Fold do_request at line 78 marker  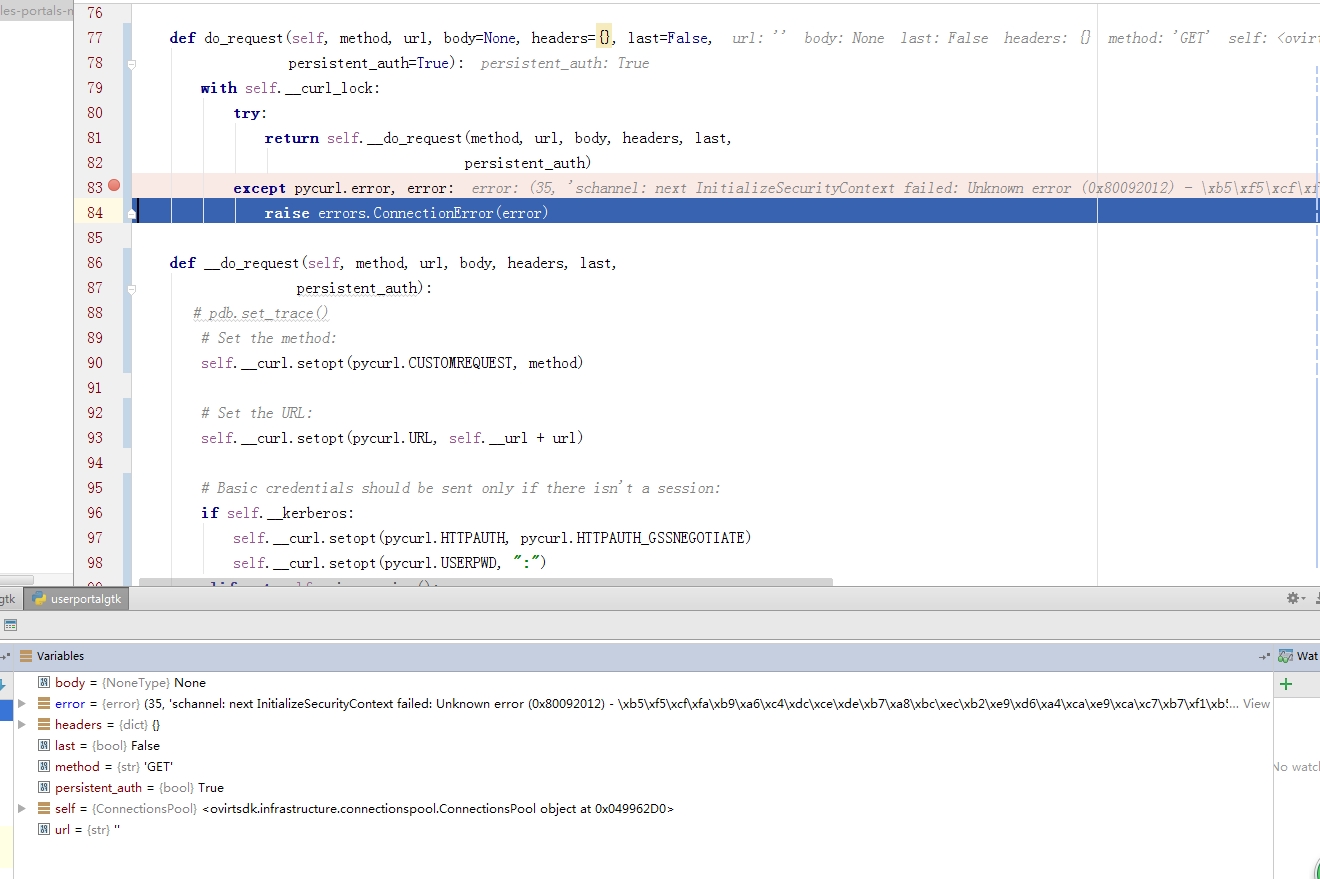[132, 63]
